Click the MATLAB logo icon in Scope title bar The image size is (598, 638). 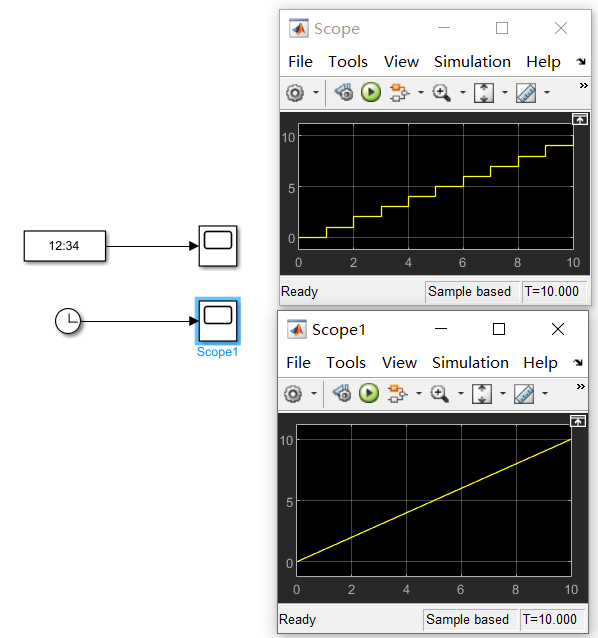[x=299, y=28]
